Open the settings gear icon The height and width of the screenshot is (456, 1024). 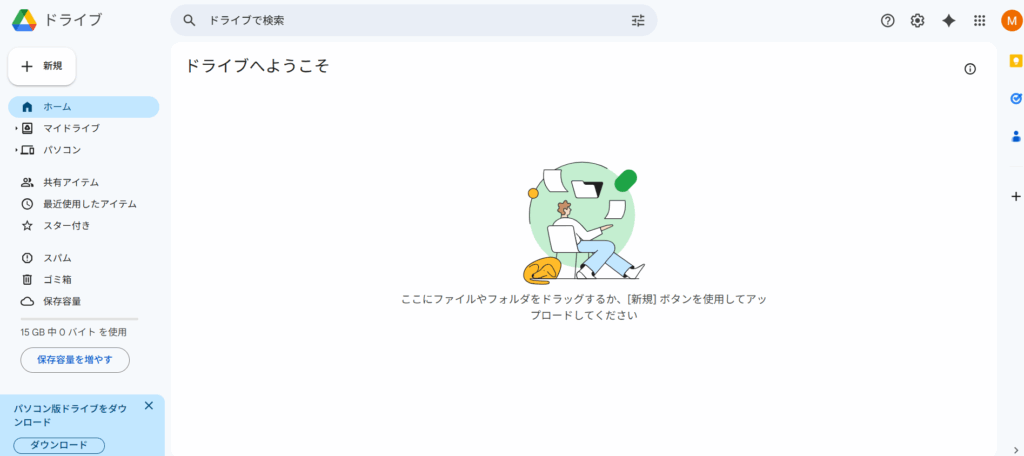[918, 21]
